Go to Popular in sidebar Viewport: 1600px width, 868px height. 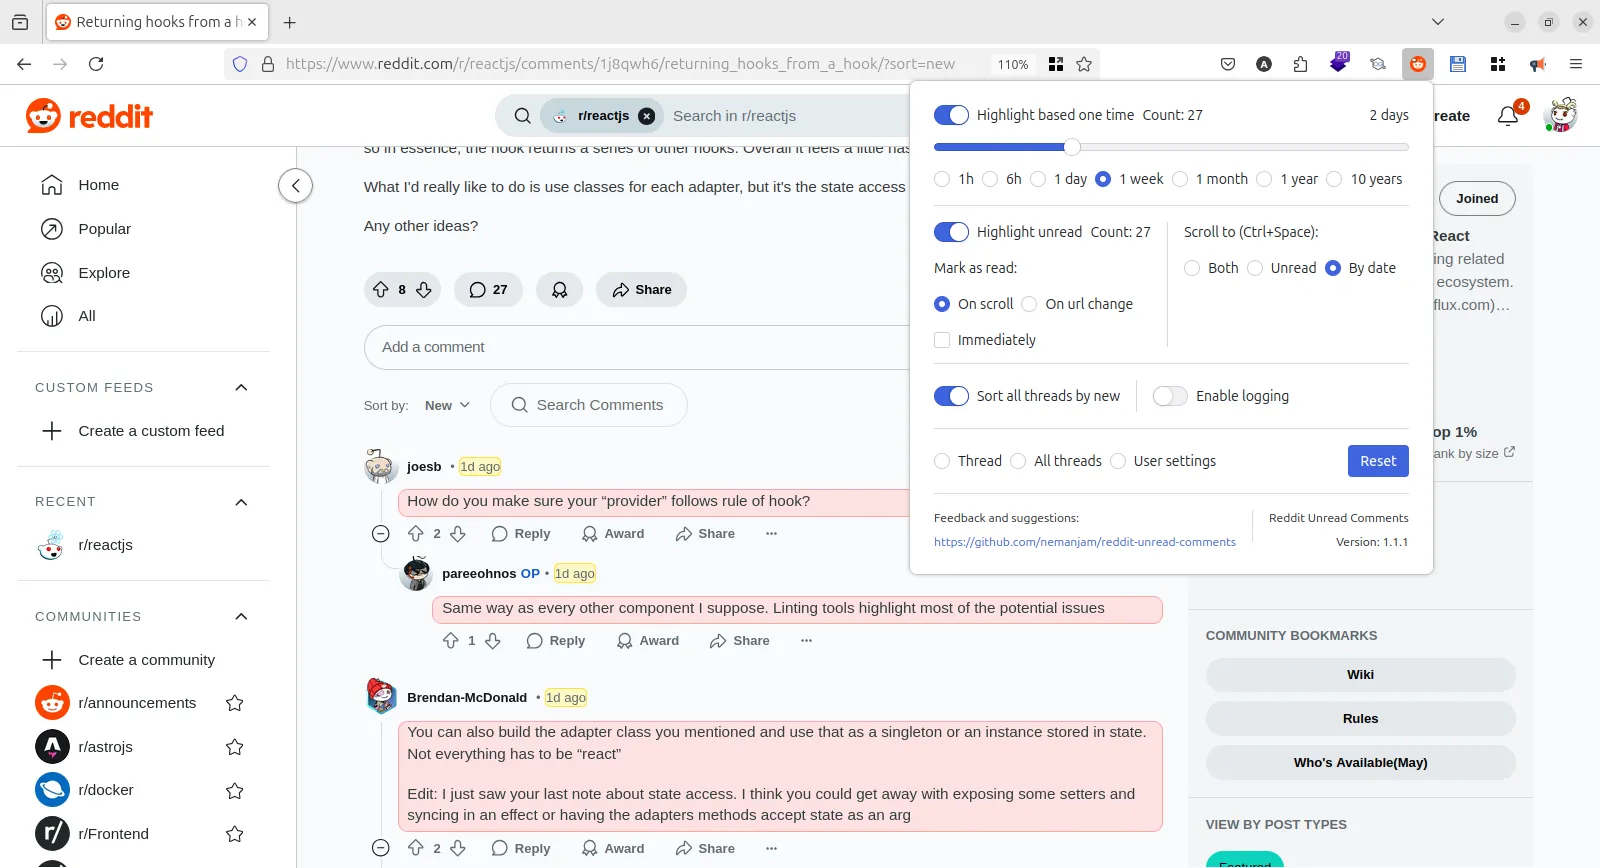(x=104, y=229)
